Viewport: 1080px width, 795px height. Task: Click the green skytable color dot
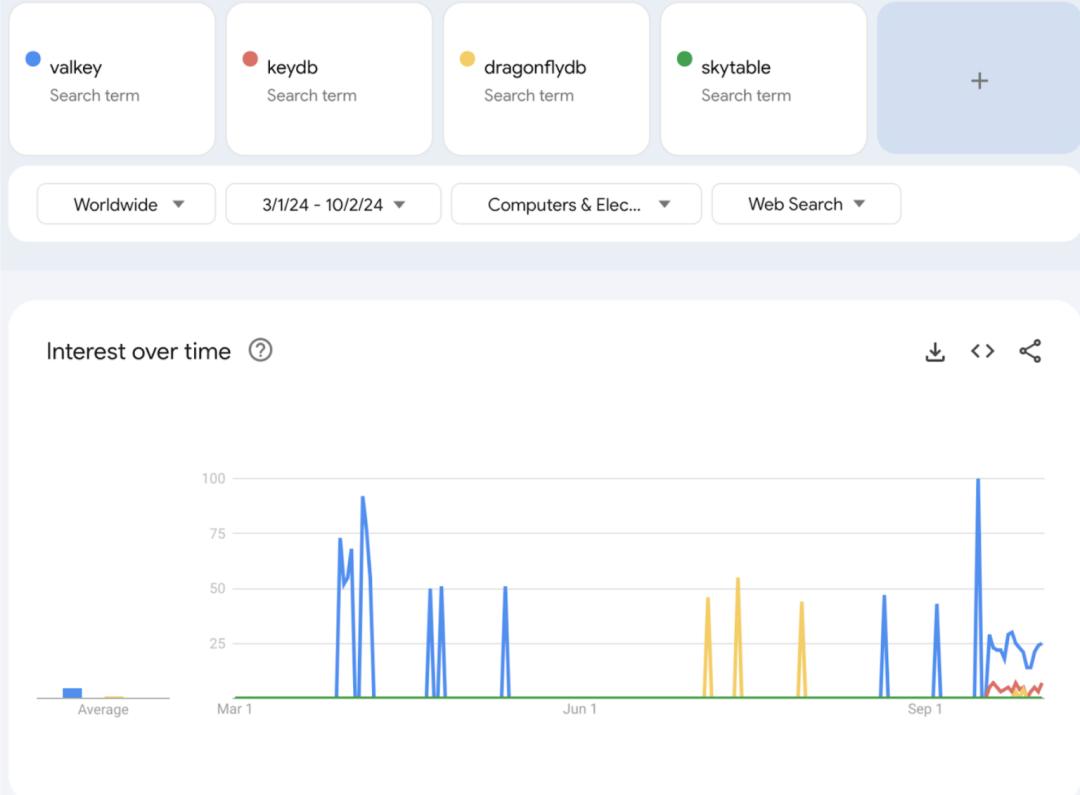[x=684, y=59]
